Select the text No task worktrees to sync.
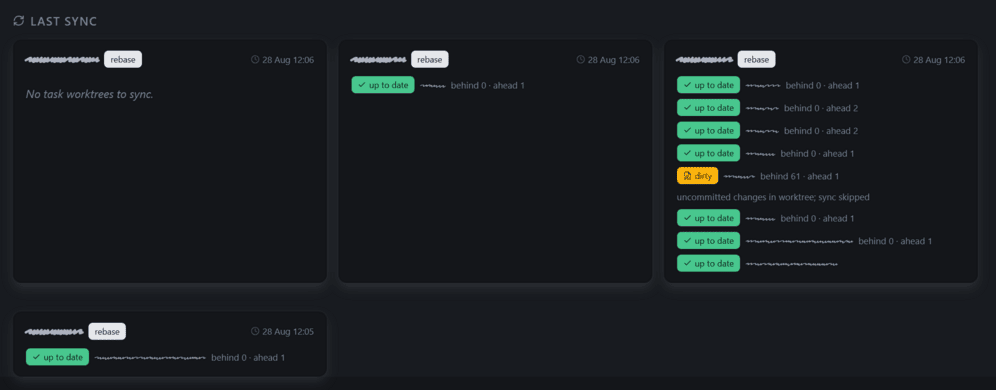 90,95
